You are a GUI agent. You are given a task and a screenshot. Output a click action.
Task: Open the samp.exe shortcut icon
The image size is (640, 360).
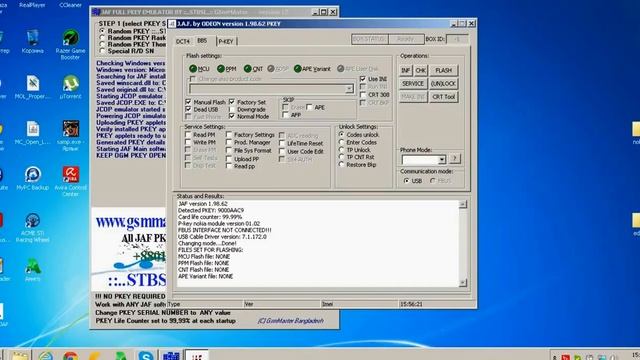pyautogui.click(x=70, y=135)
